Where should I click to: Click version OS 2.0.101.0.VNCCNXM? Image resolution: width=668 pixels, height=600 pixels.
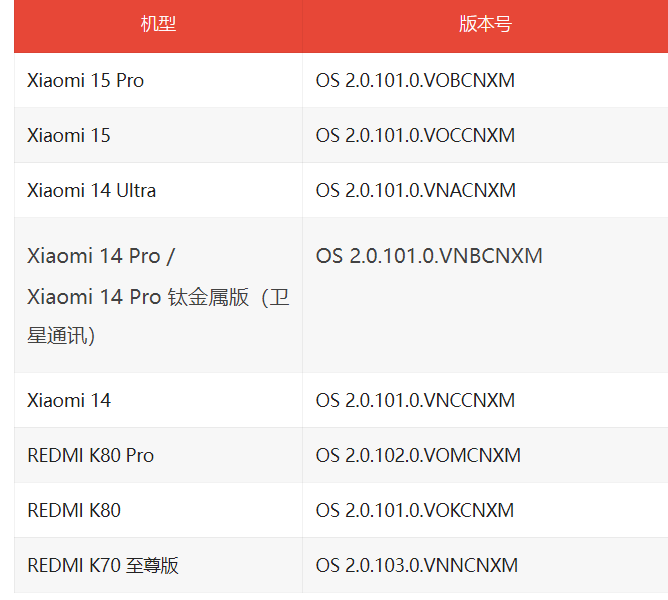tap(415, 400)
